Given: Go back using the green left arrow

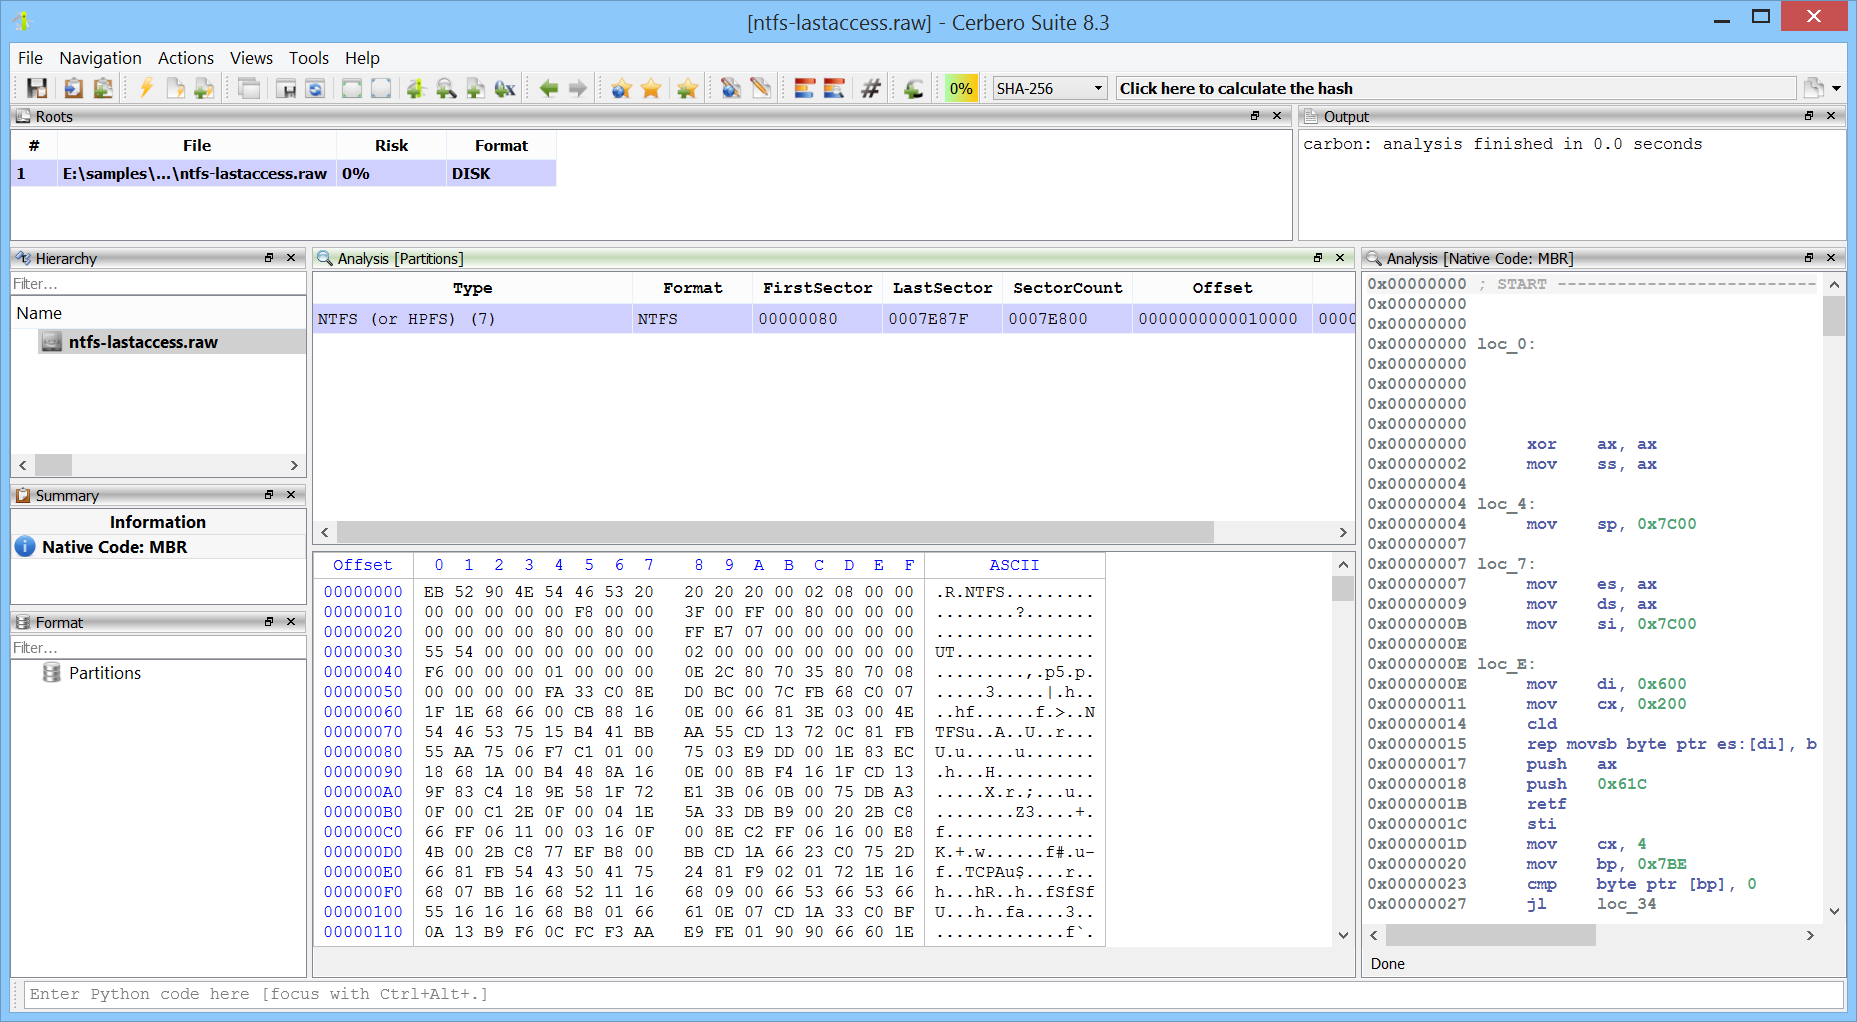Looking at the screenshot, I should 548,88.
